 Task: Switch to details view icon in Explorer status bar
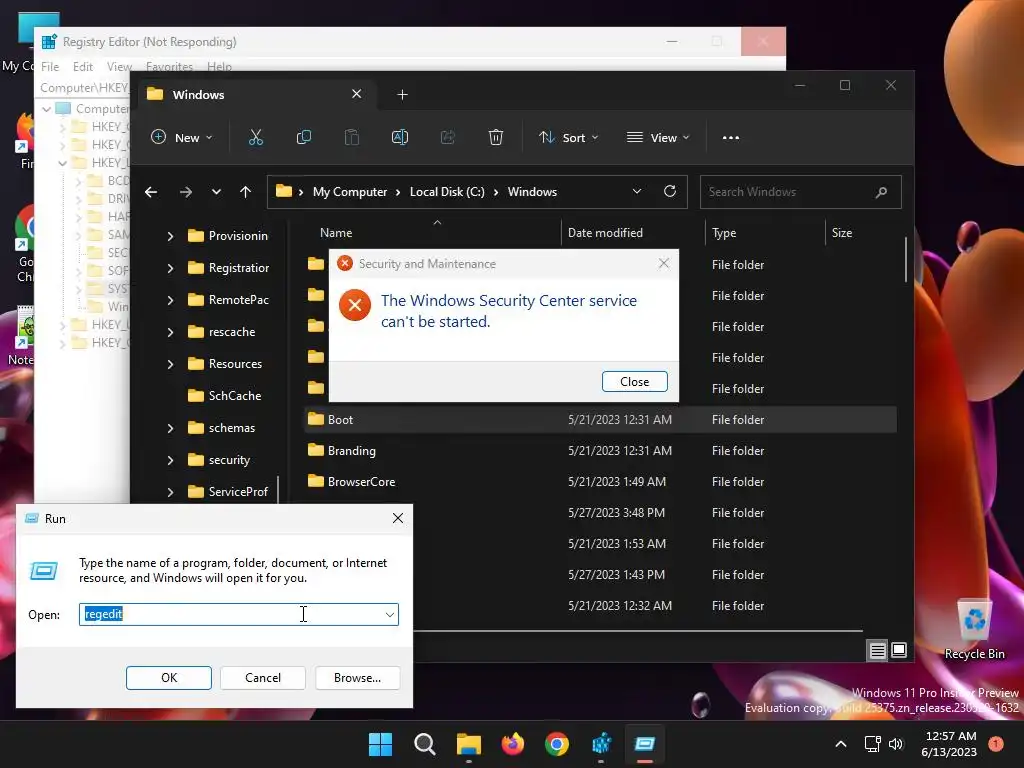877,650
